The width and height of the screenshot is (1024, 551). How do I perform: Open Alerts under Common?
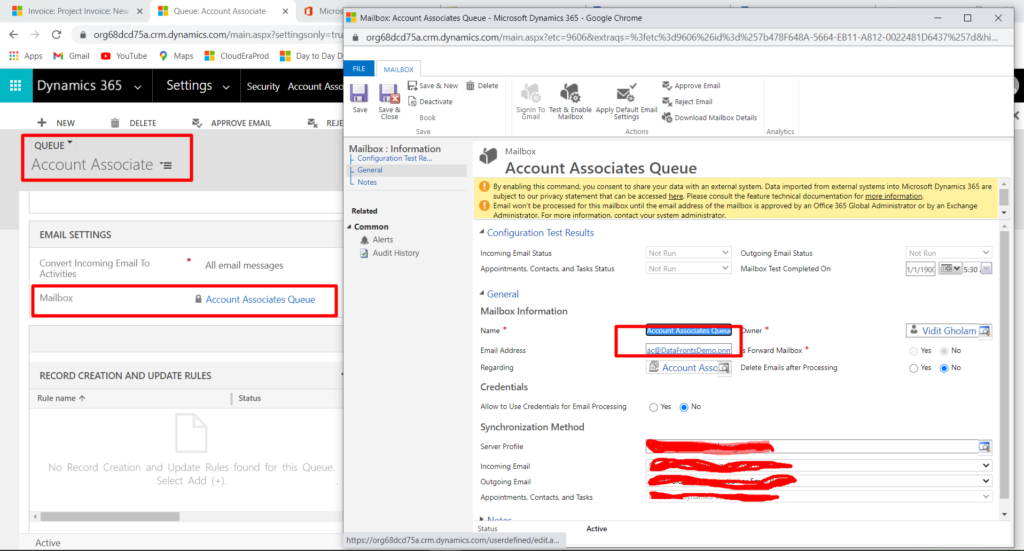(x=383, y=240)
